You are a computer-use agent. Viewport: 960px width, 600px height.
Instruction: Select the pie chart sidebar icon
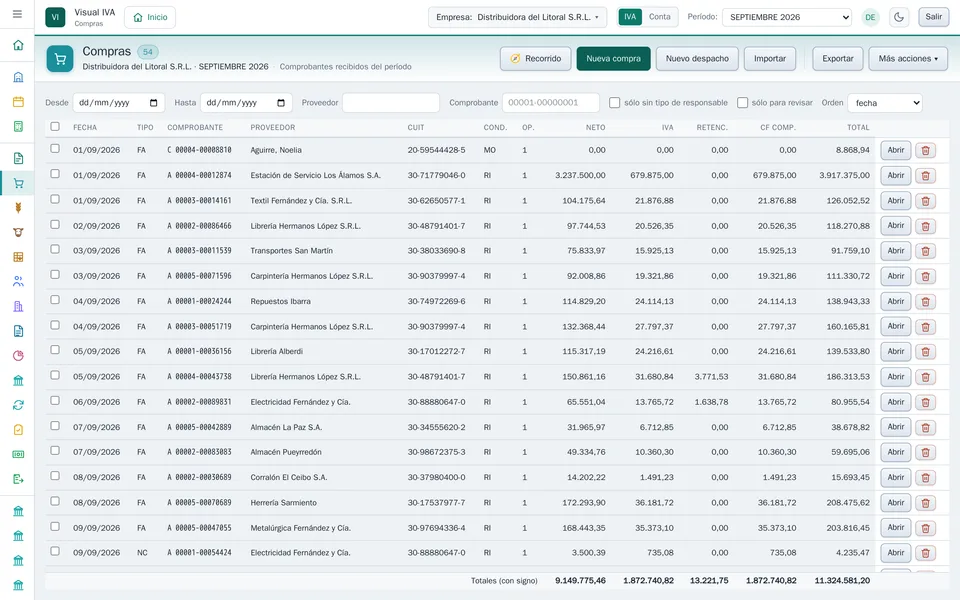[x=18, y=356]
